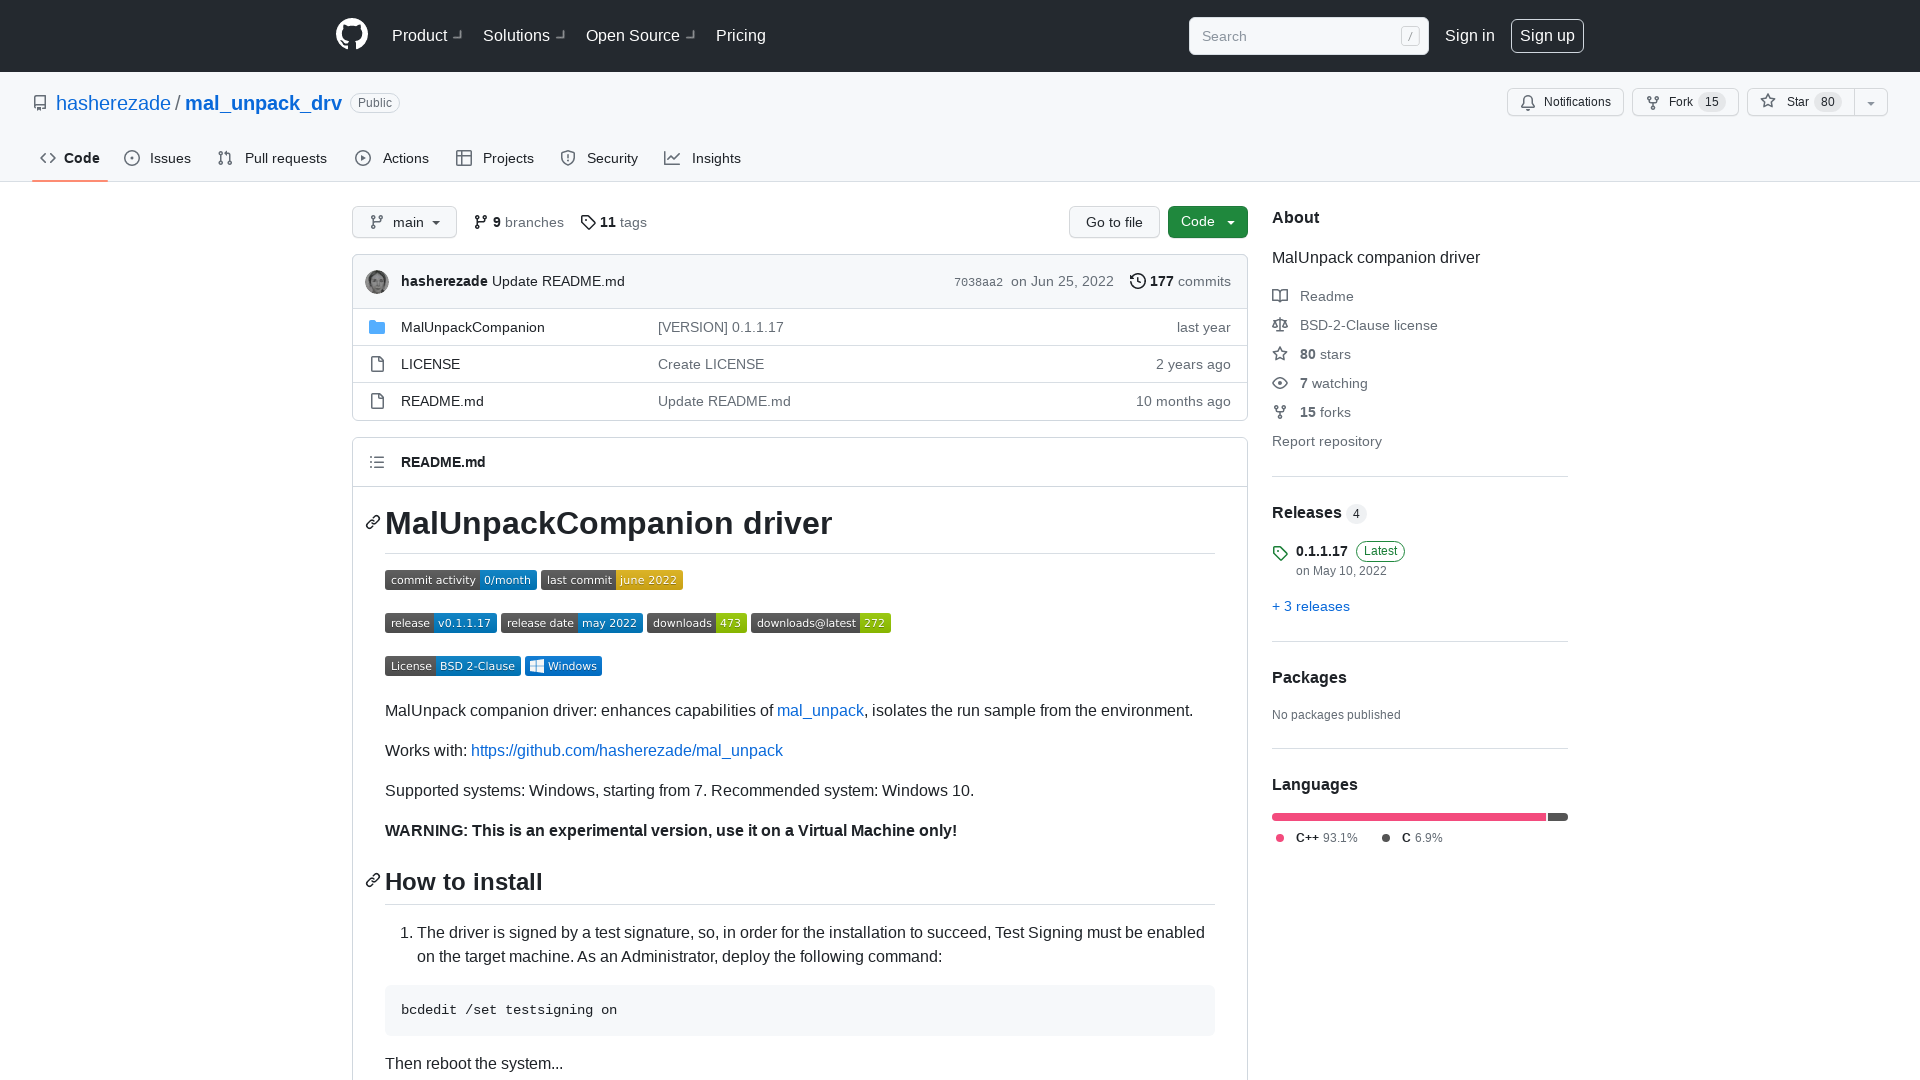Click anchor link icon beside How to install
The width and height of the screenshot is (1920, 1080).
point(373,881)
